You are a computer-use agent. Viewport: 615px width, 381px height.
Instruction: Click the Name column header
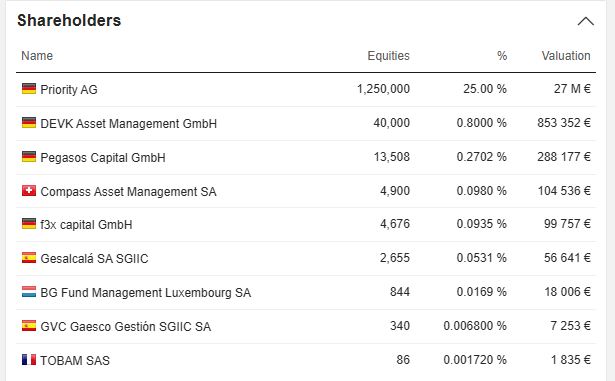(x=37, y=56)
